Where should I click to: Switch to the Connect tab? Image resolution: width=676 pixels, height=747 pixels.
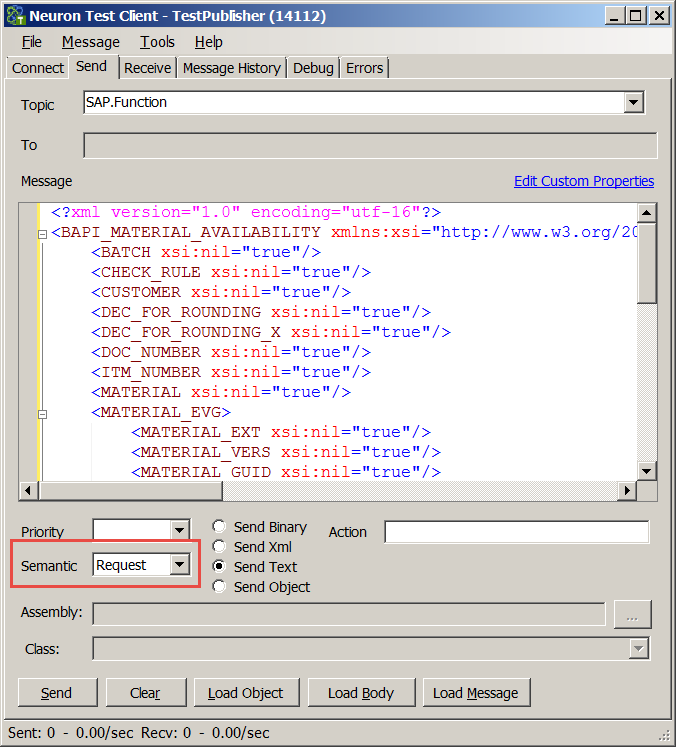[38, 68]
